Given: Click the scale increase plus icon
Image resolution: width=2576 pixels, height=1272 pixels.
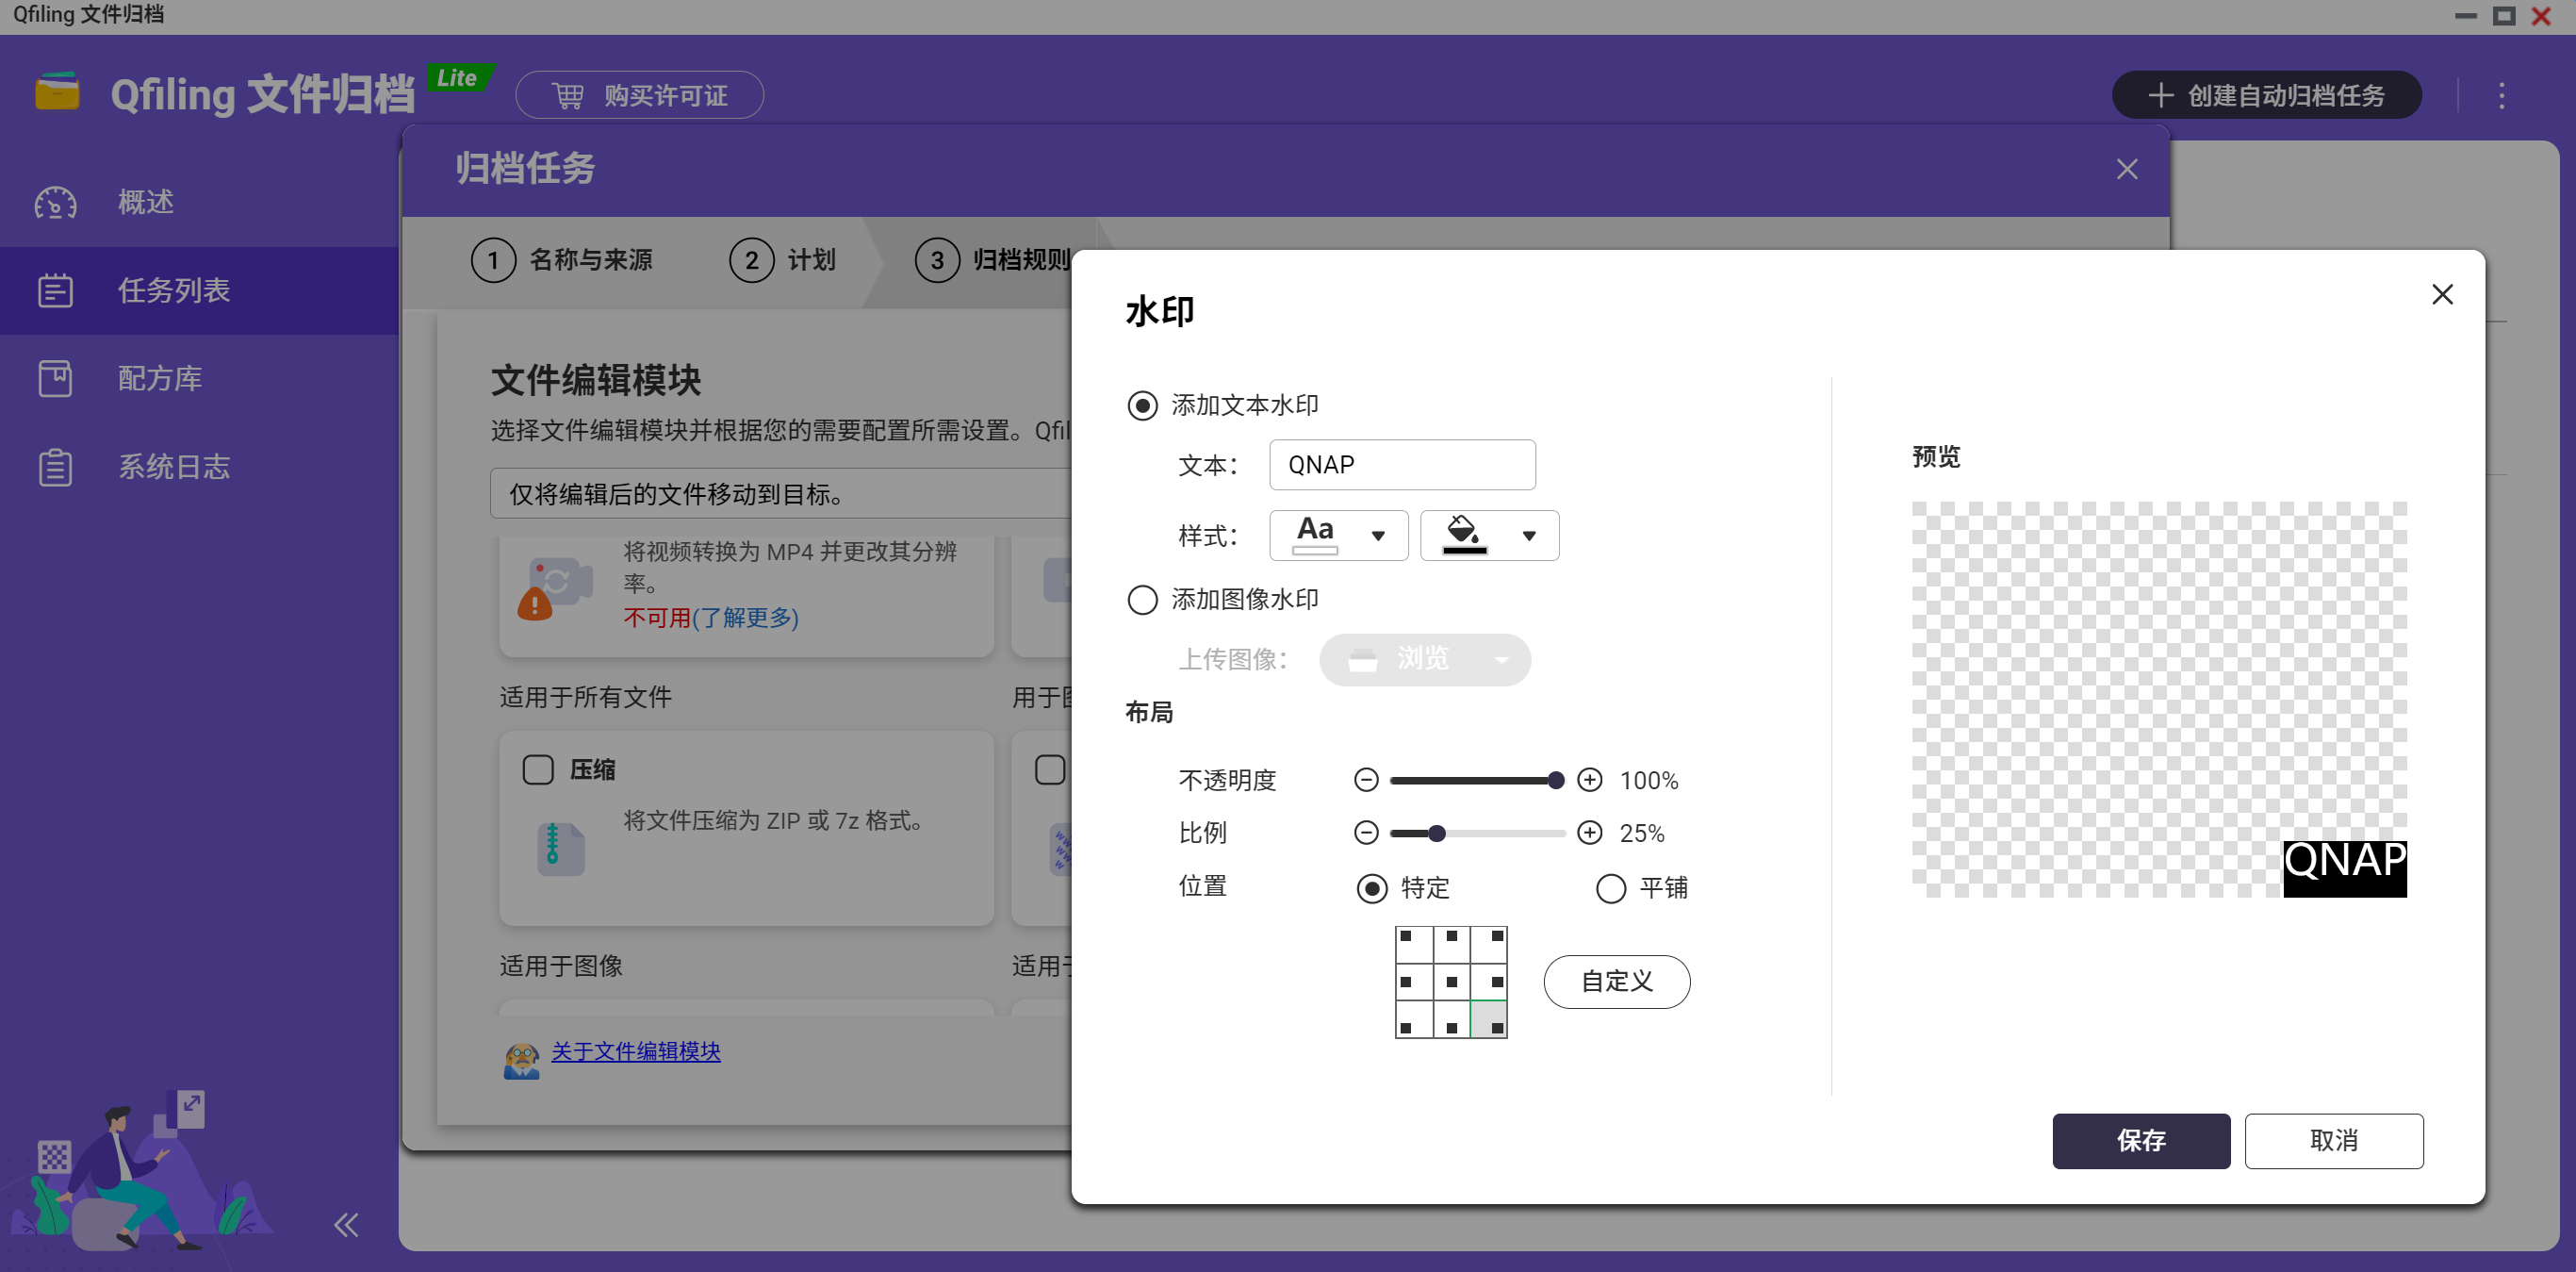Looking at the screenshot, I should (x=1589, y=833).
